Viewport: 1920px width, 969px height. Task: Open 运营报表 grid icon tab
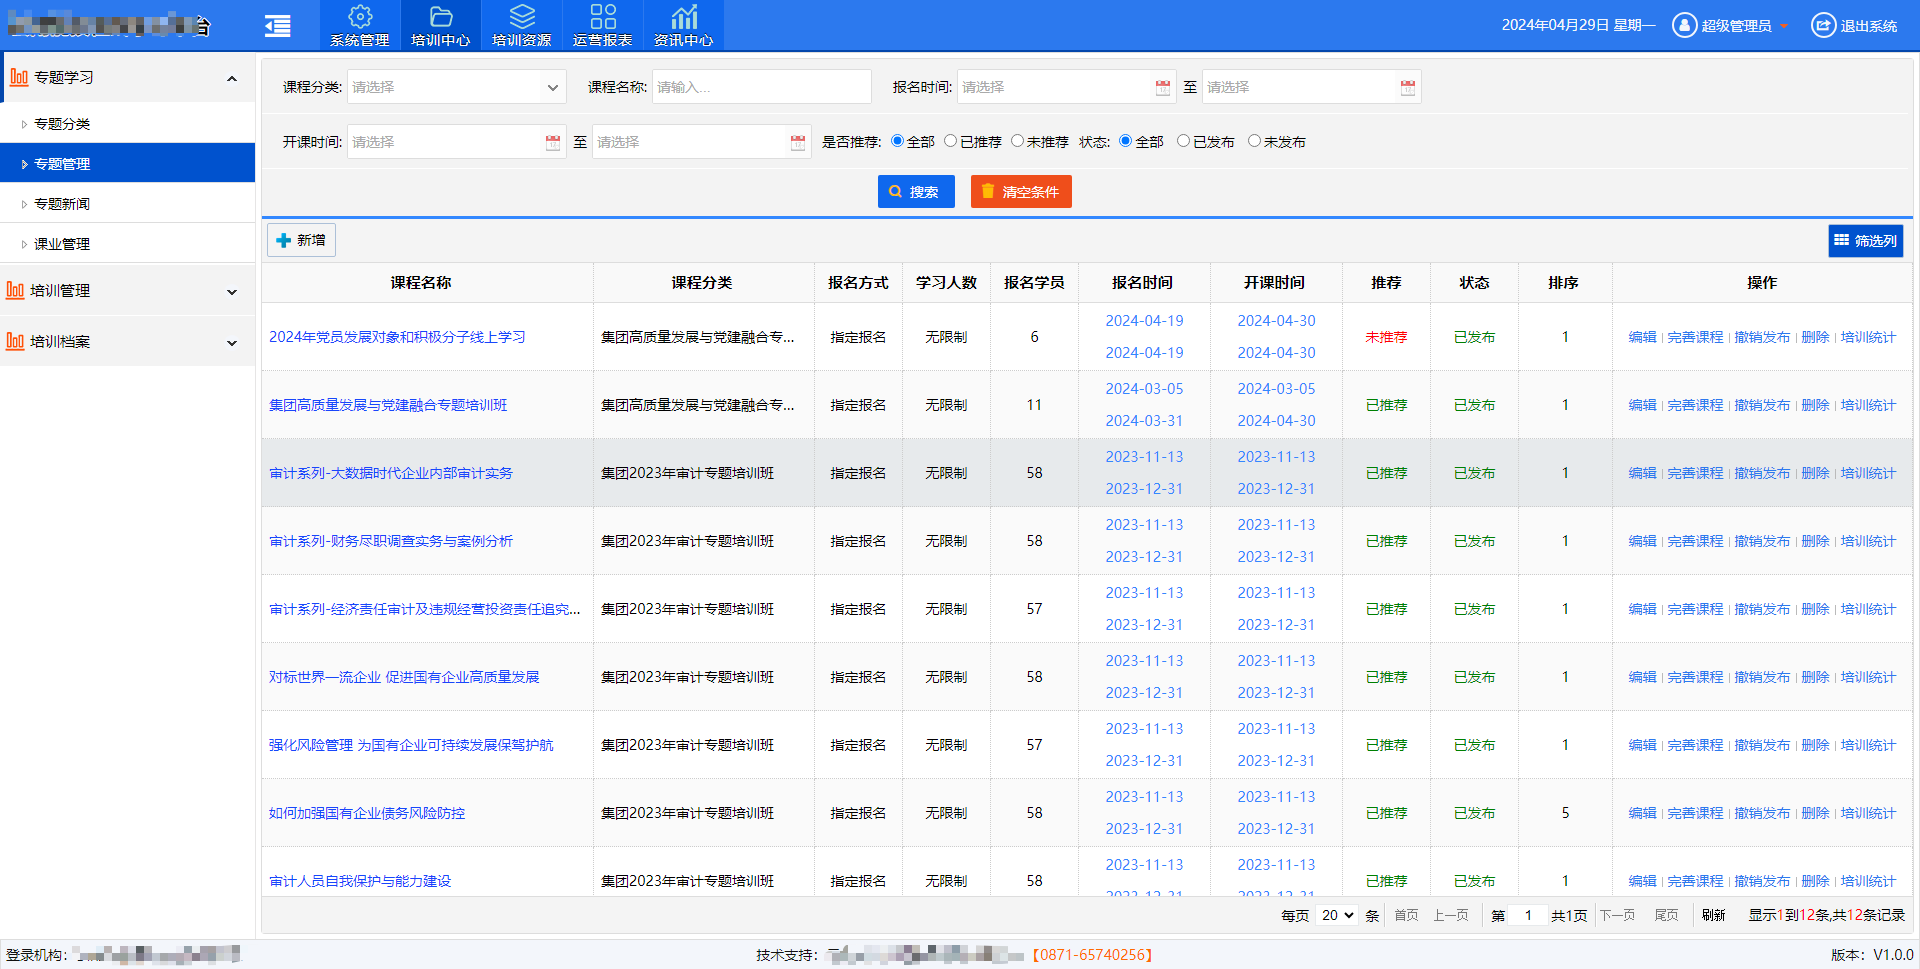(x=603, y=25)
